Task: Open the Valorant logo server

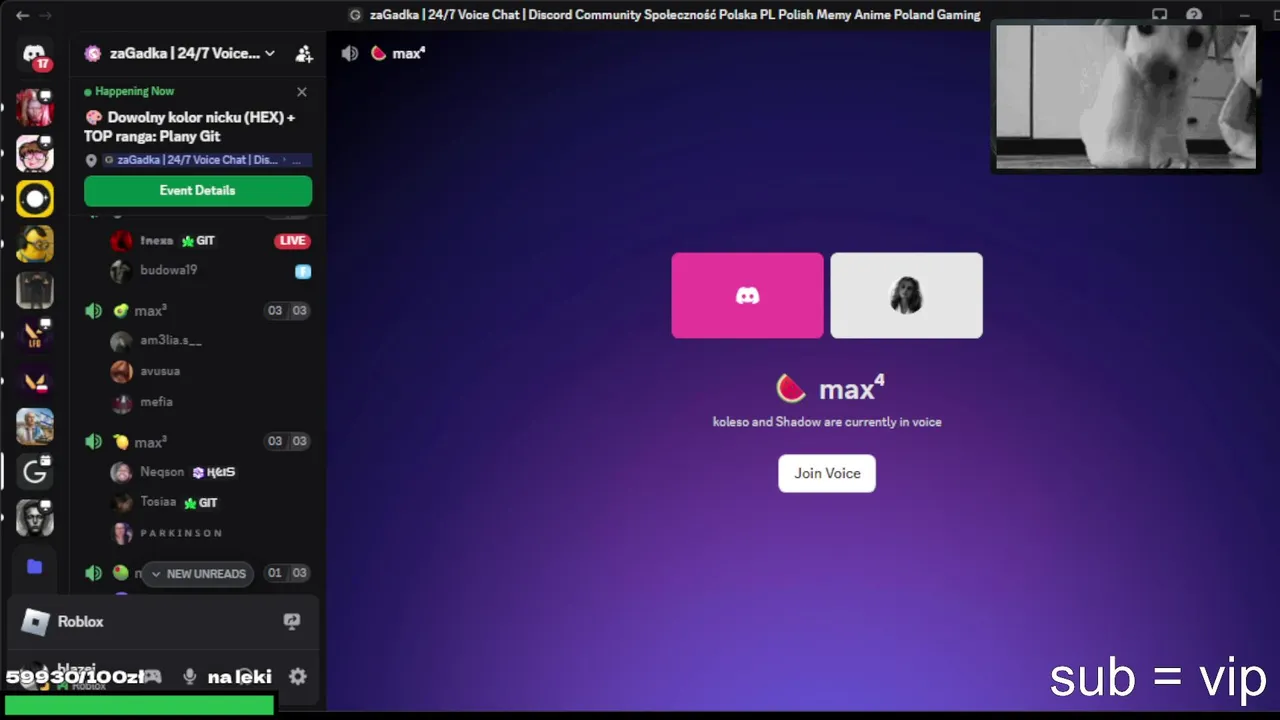Action: click(35, 381)
